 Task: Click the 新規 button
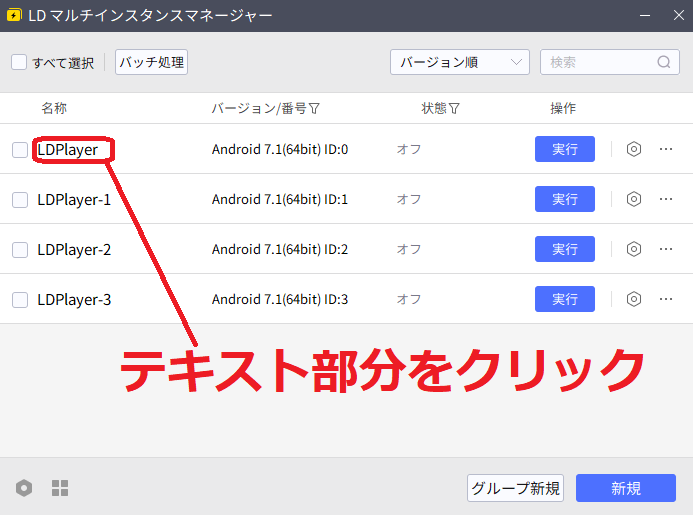(626, 488)
